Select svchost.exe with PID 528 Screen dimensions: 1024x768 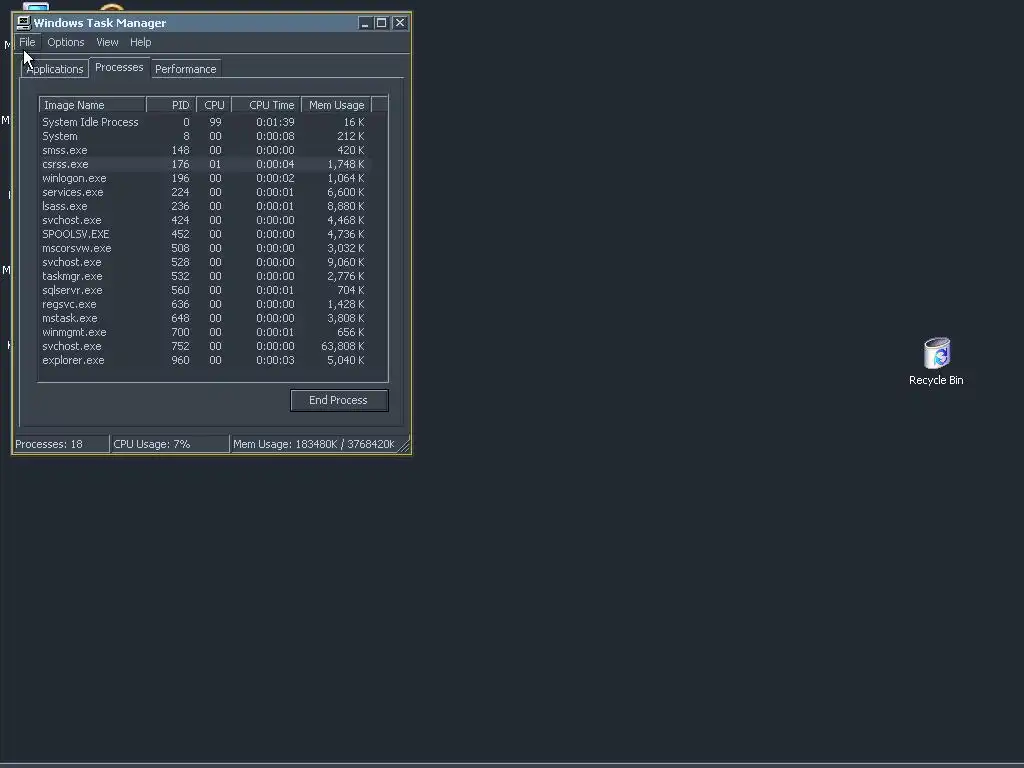205,263
